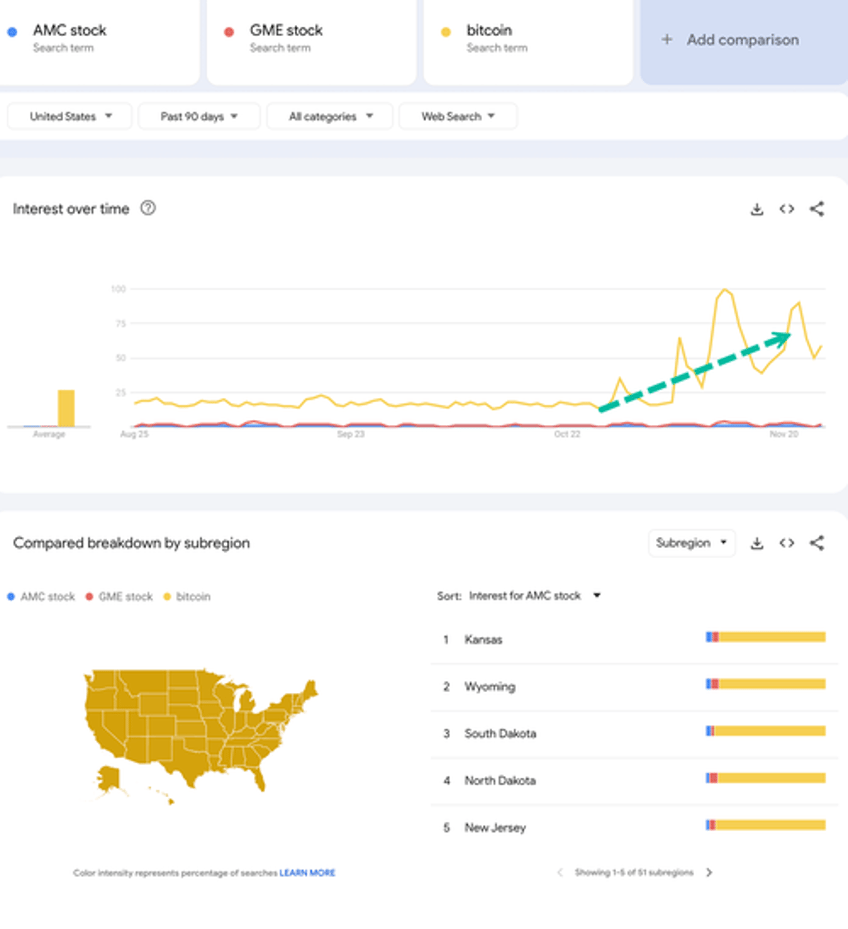Download subregion breakdown data

pyautogui.click(x=757, y=543)
